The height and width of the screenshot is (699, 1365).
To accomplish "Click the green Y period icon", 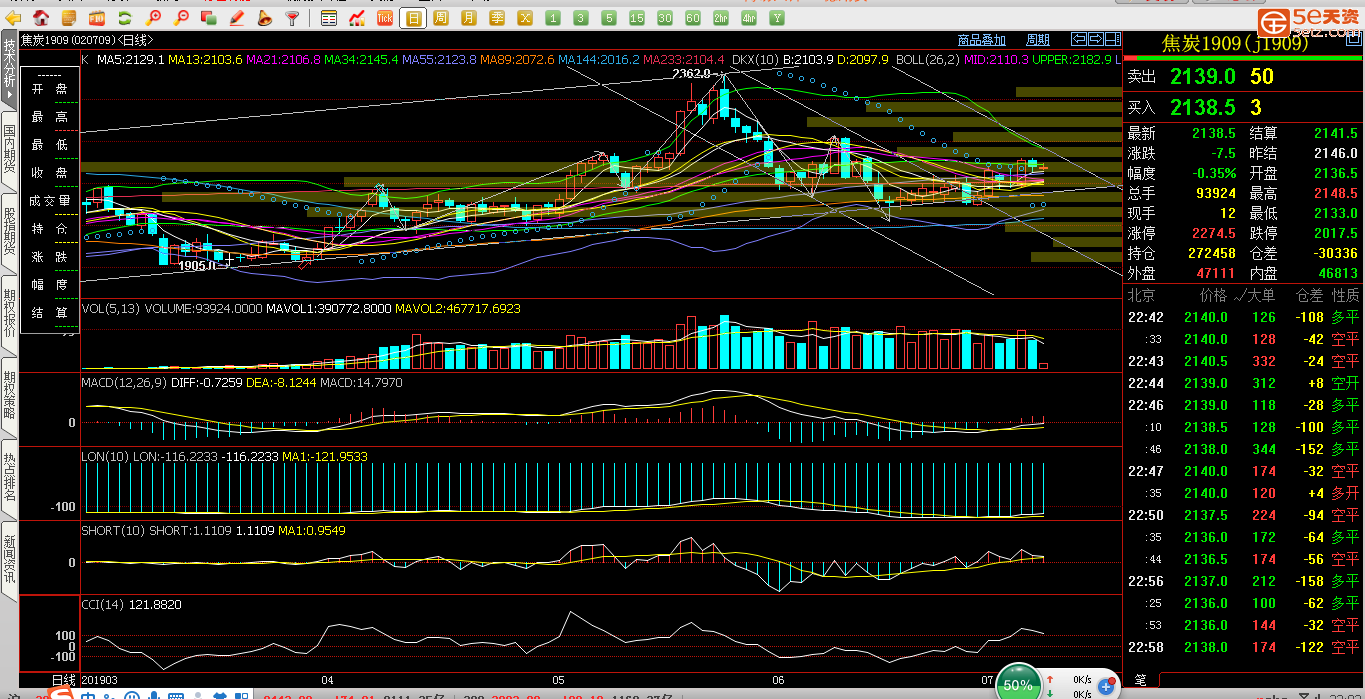I will click(777, 18).
